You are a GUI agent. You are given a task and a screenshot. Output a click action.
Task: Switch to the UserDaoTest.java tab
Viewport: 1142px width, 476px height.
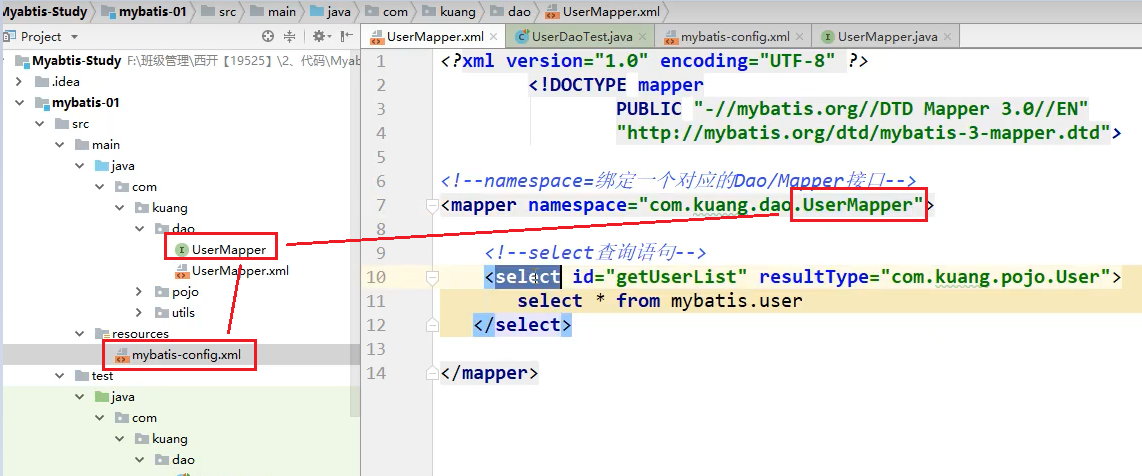(x=581, y=37)
